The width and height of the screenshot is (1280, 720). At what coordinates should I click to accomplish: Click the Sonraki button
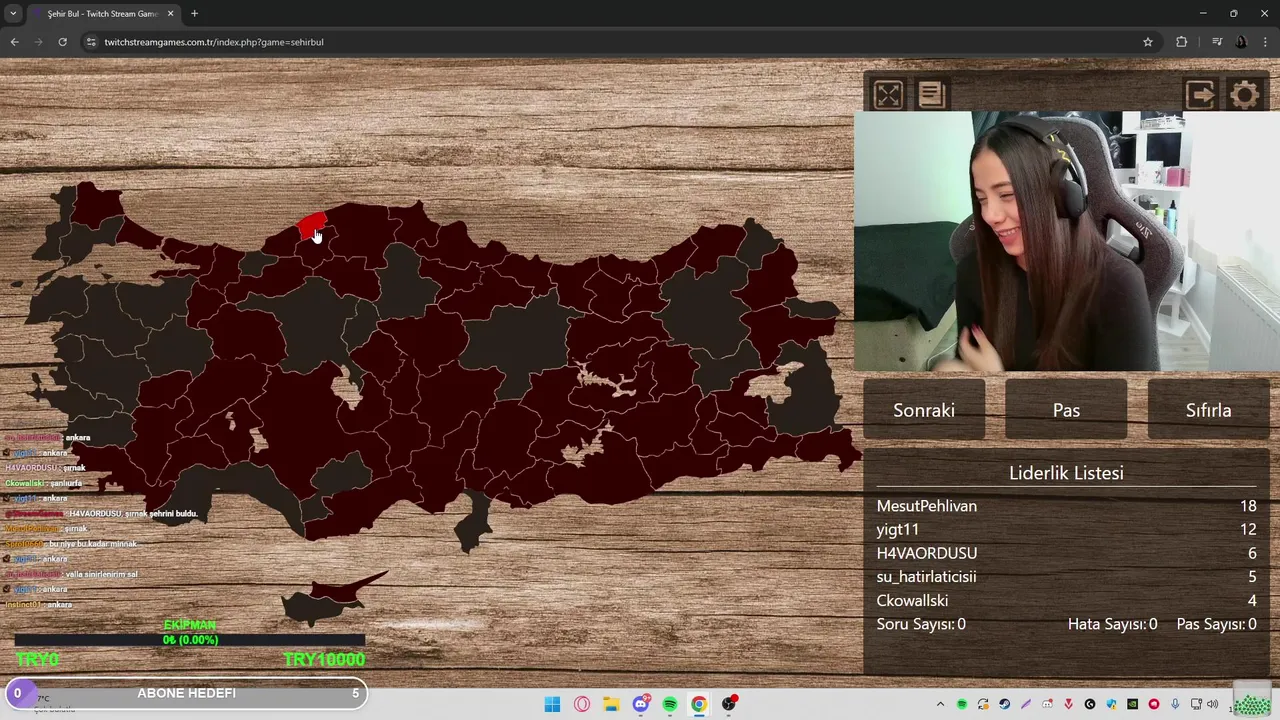pyautogui.click(x=924, y=410)
